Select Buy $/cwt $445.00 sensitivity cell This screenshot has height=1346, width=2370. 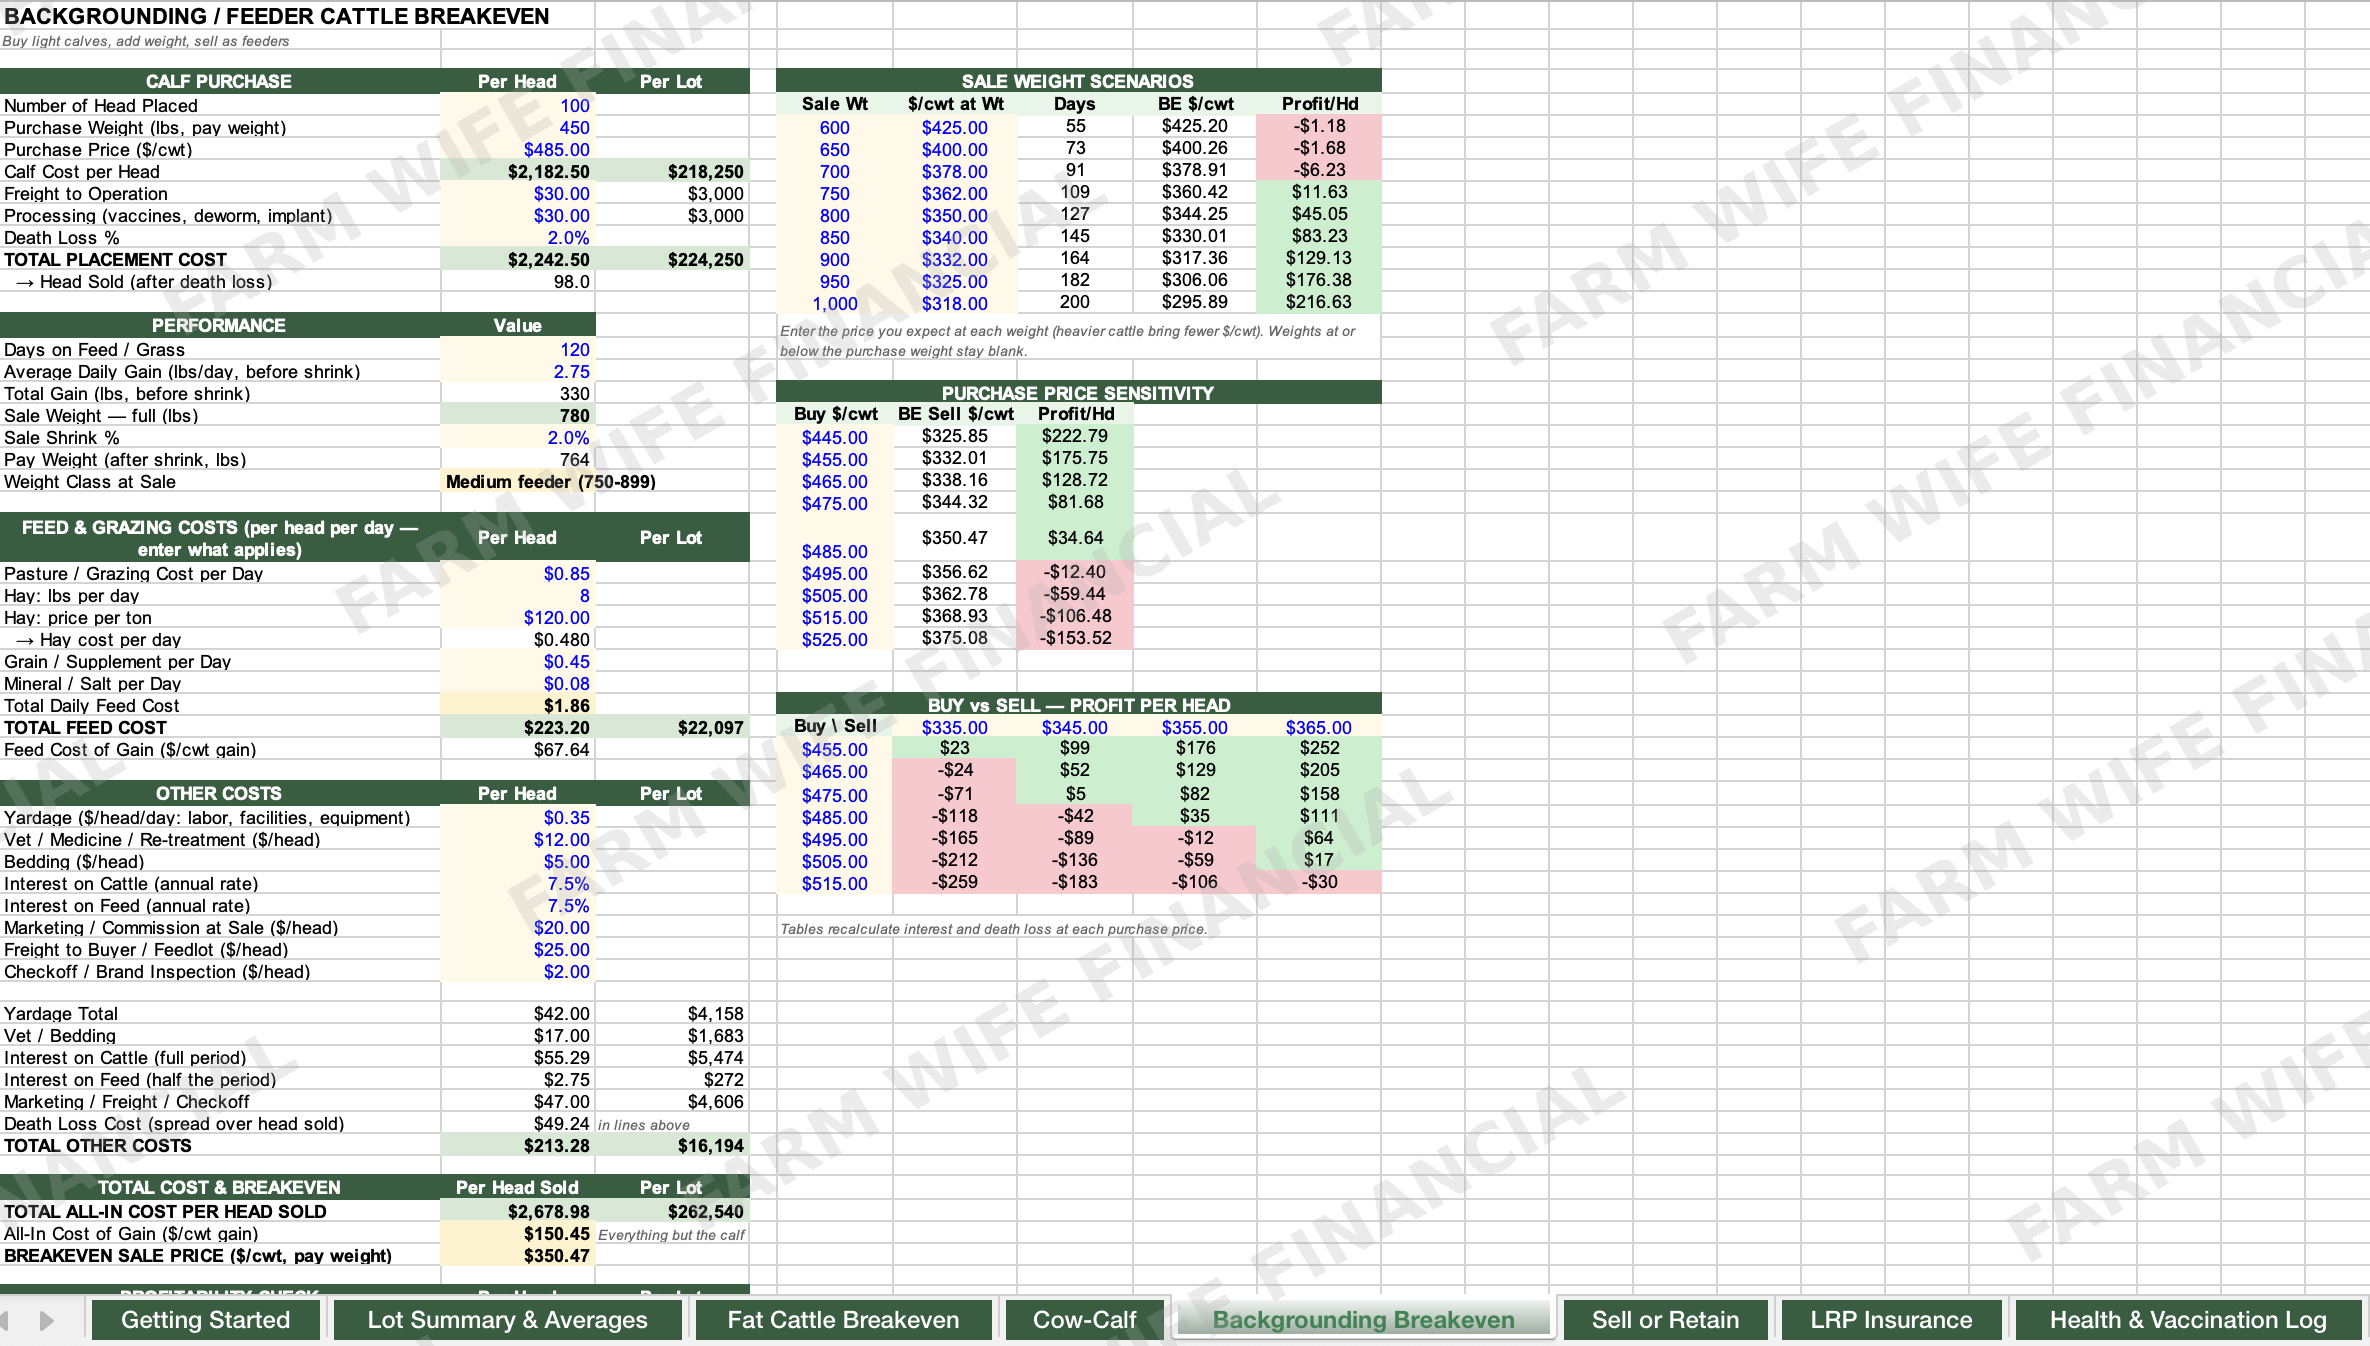coord(835,437)
